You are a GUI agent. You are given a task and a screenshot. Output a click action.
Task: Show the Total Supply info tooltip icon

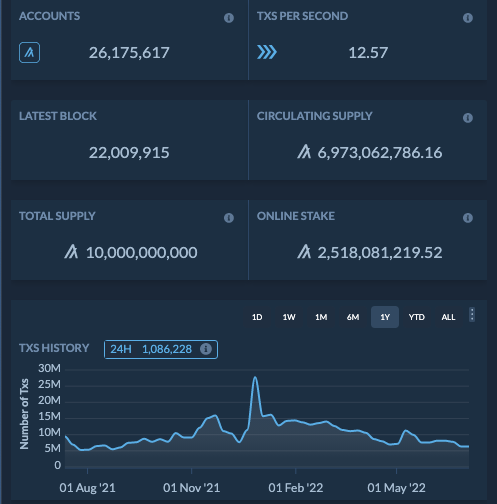click(x=229, y=218)
